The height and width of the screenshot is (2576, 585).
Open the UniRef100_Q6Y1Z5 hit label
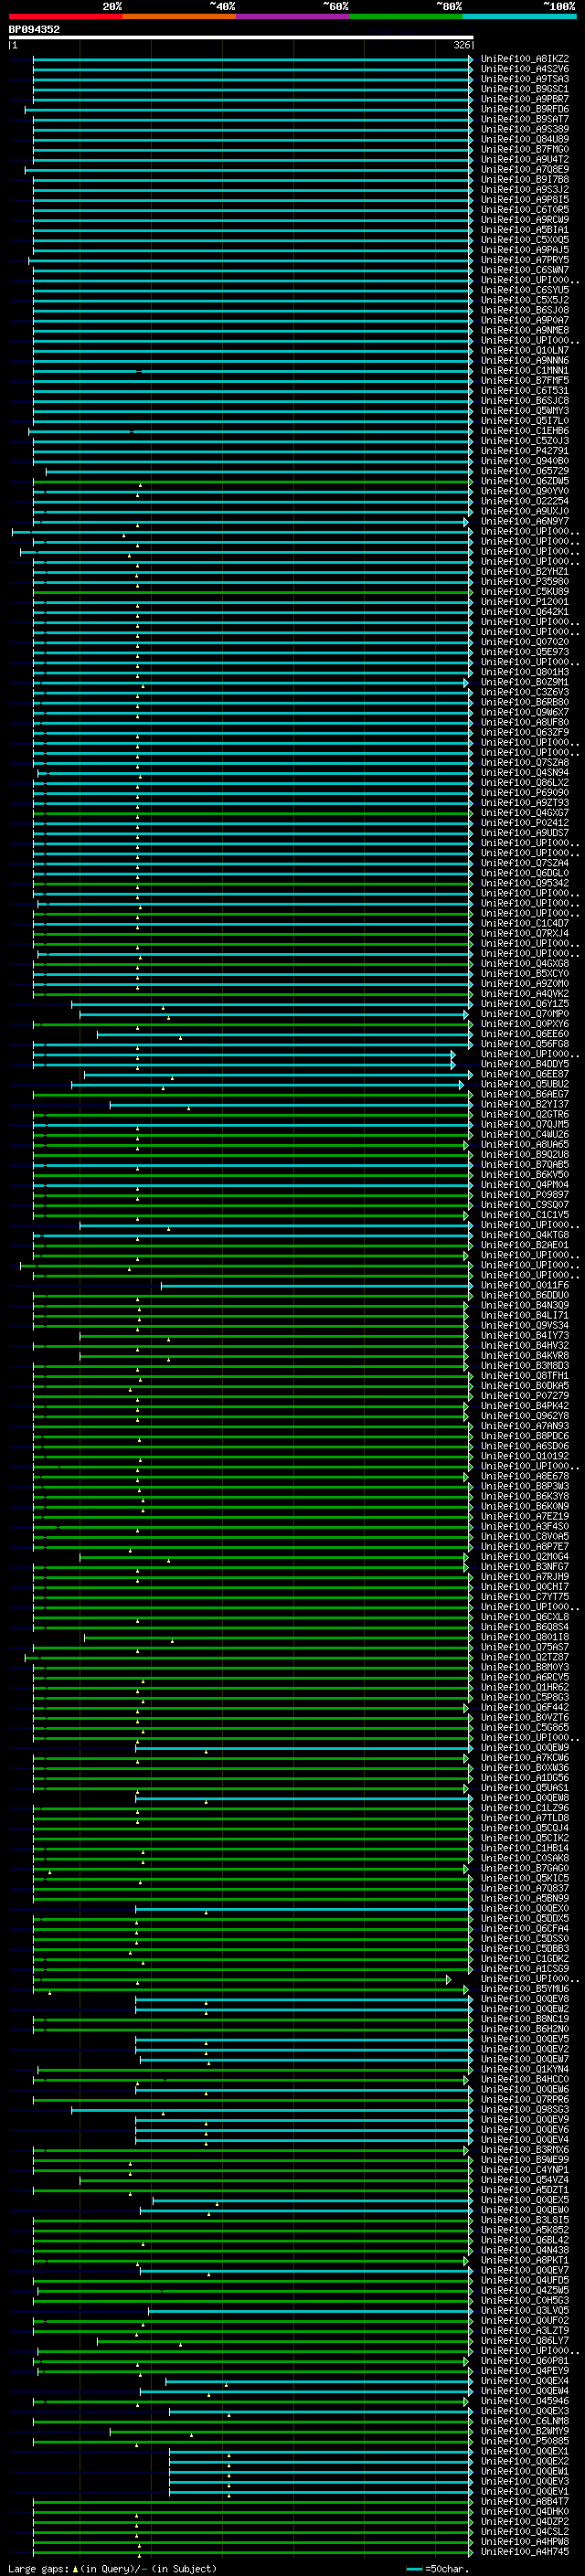[x=525, y=1004]
